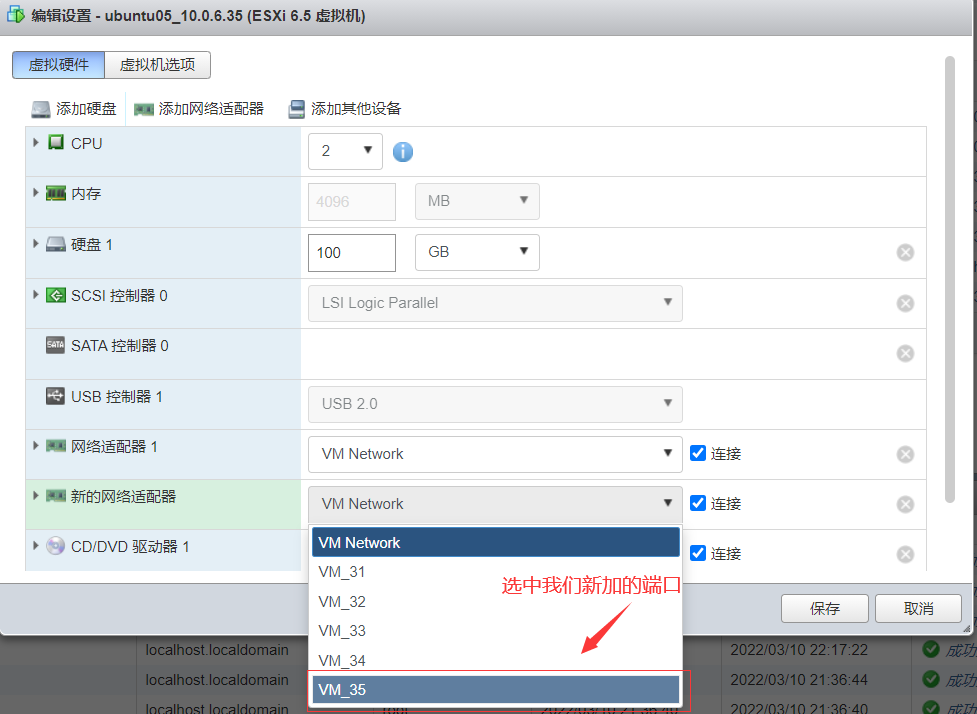The height and width of the screenshot is (714, 977).
Task: Click the Add hard disk icon
Action: [41, 109]
